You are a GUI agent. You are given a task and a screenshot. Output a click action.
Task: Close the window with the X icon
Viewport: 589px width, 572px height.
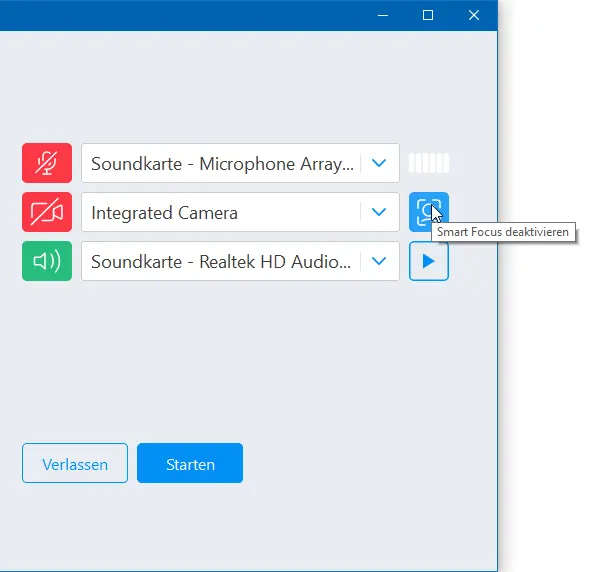tap(474, 15)
